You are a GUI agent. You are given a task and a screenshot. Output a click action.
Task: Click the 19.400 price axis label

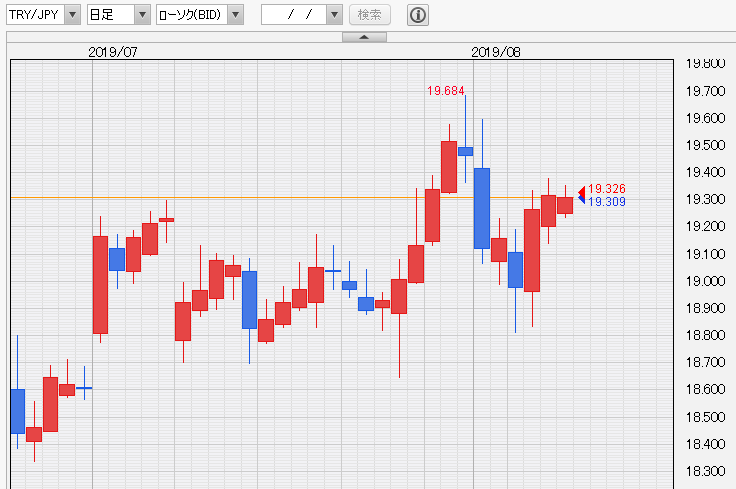(x=705, y=172)
